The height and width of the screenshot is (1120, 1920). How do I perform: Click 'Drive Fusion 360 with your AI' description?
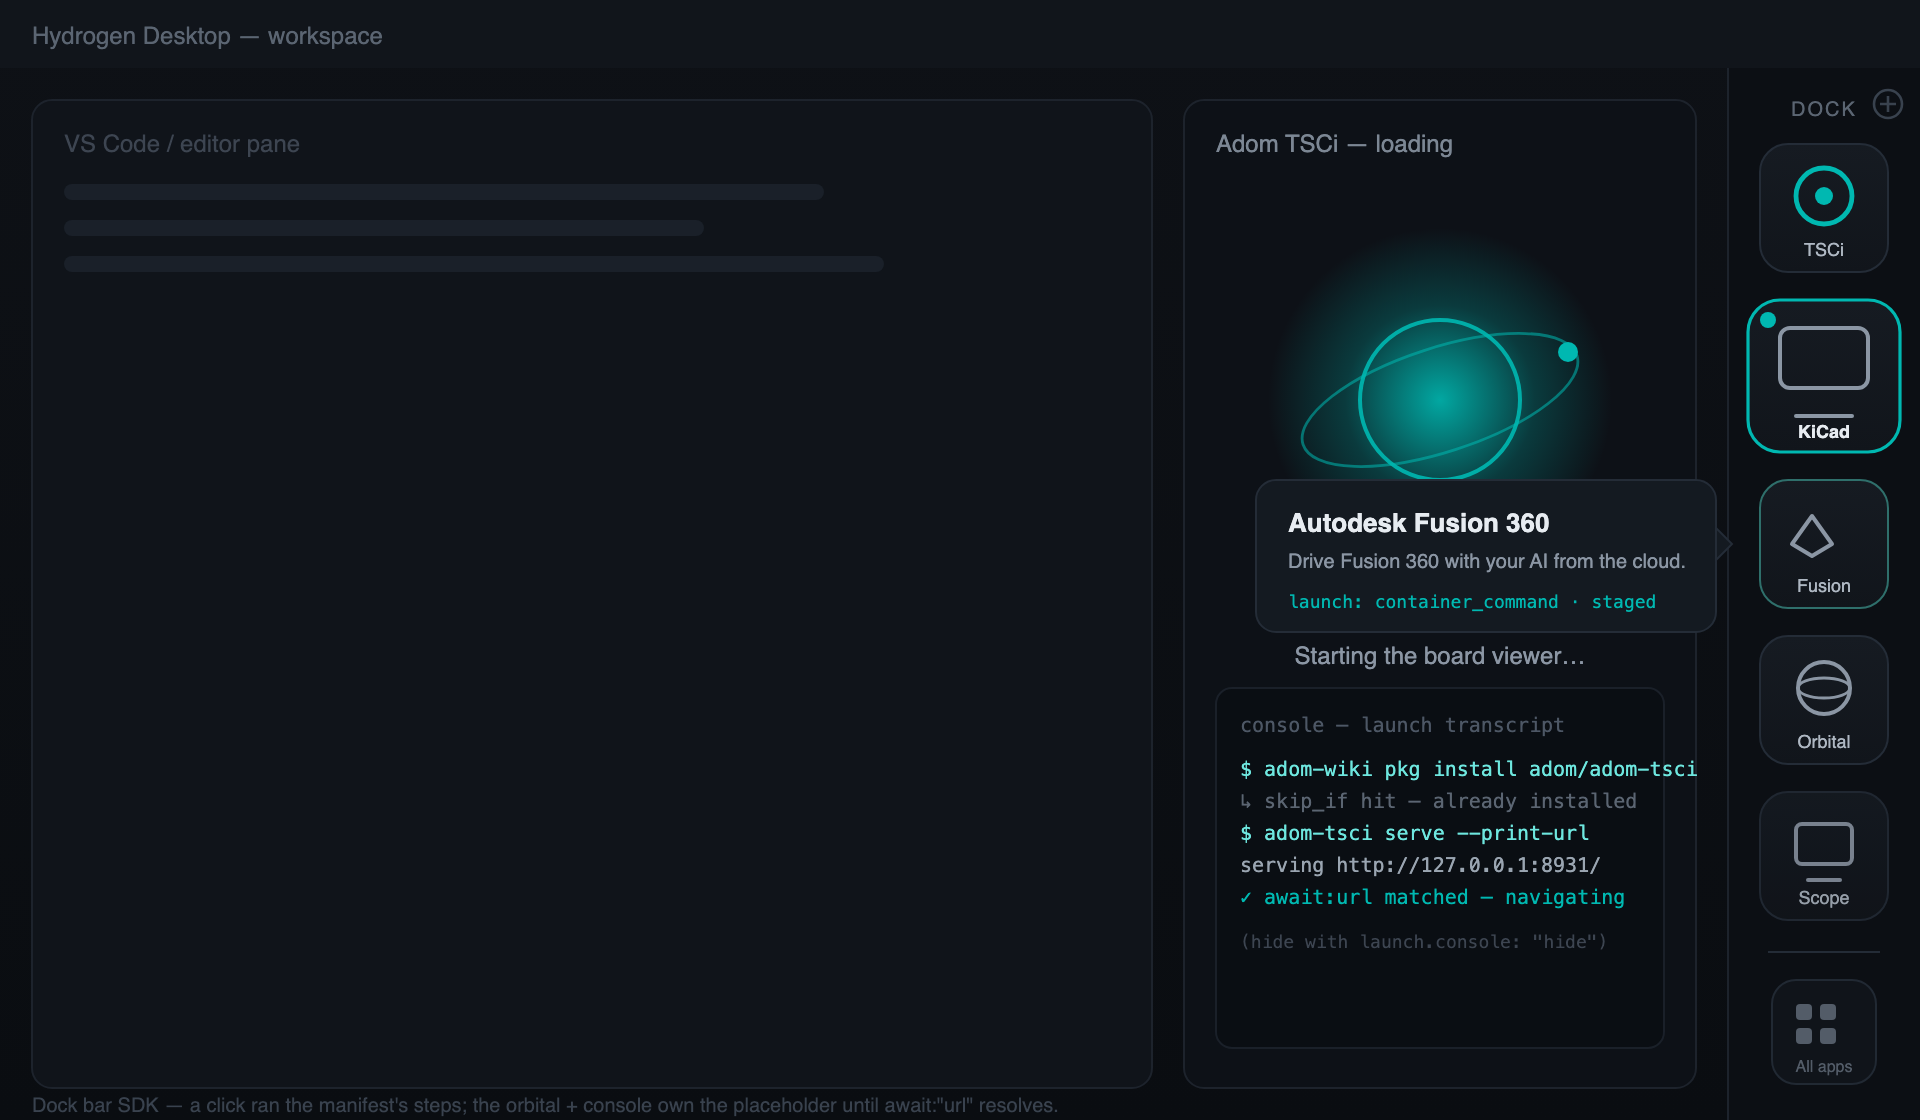[x=1486, y=561]
